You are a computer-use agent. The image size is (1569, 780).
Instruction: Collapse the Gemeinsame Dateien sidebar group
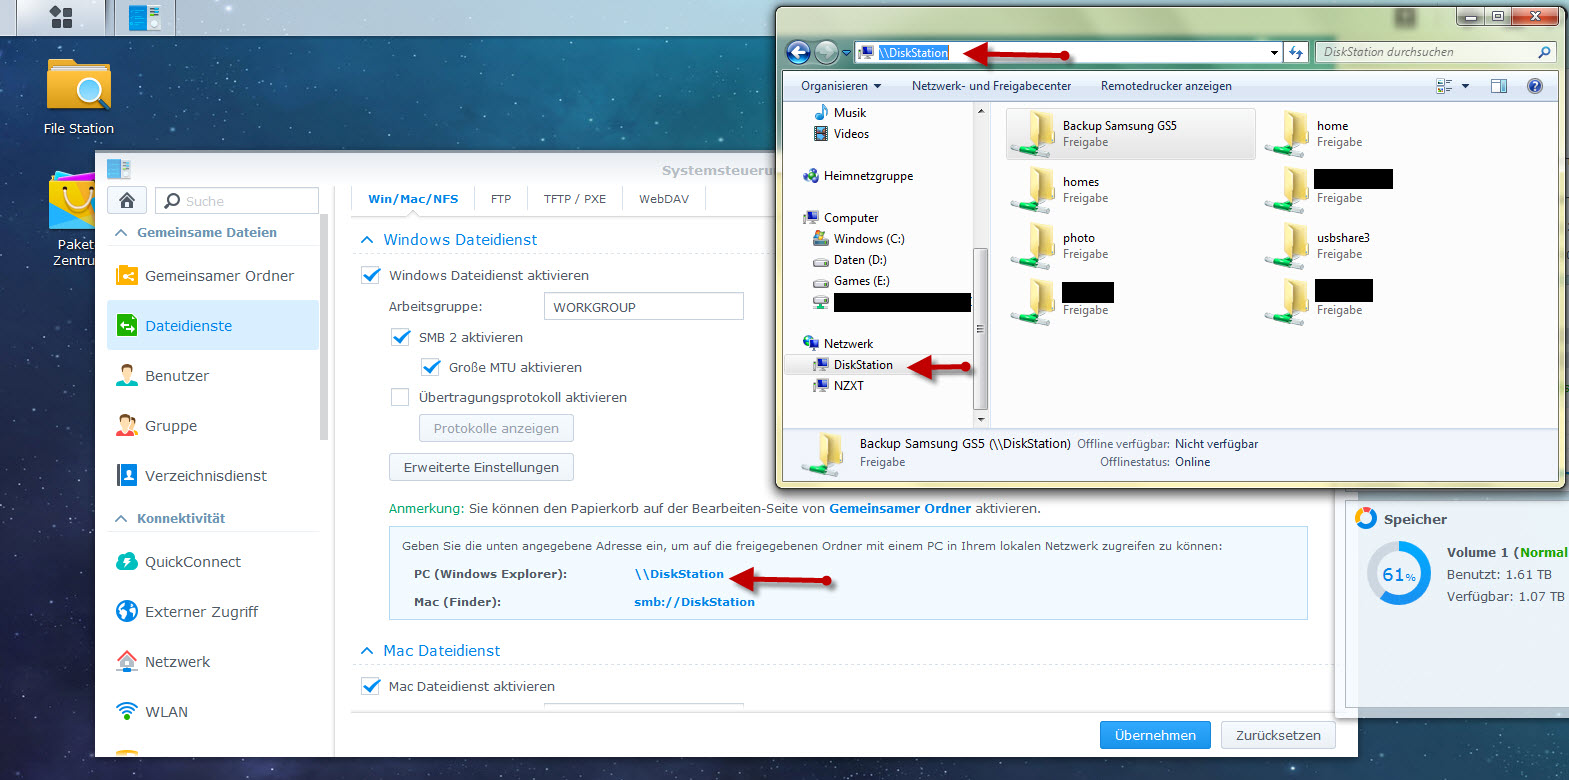122,233
